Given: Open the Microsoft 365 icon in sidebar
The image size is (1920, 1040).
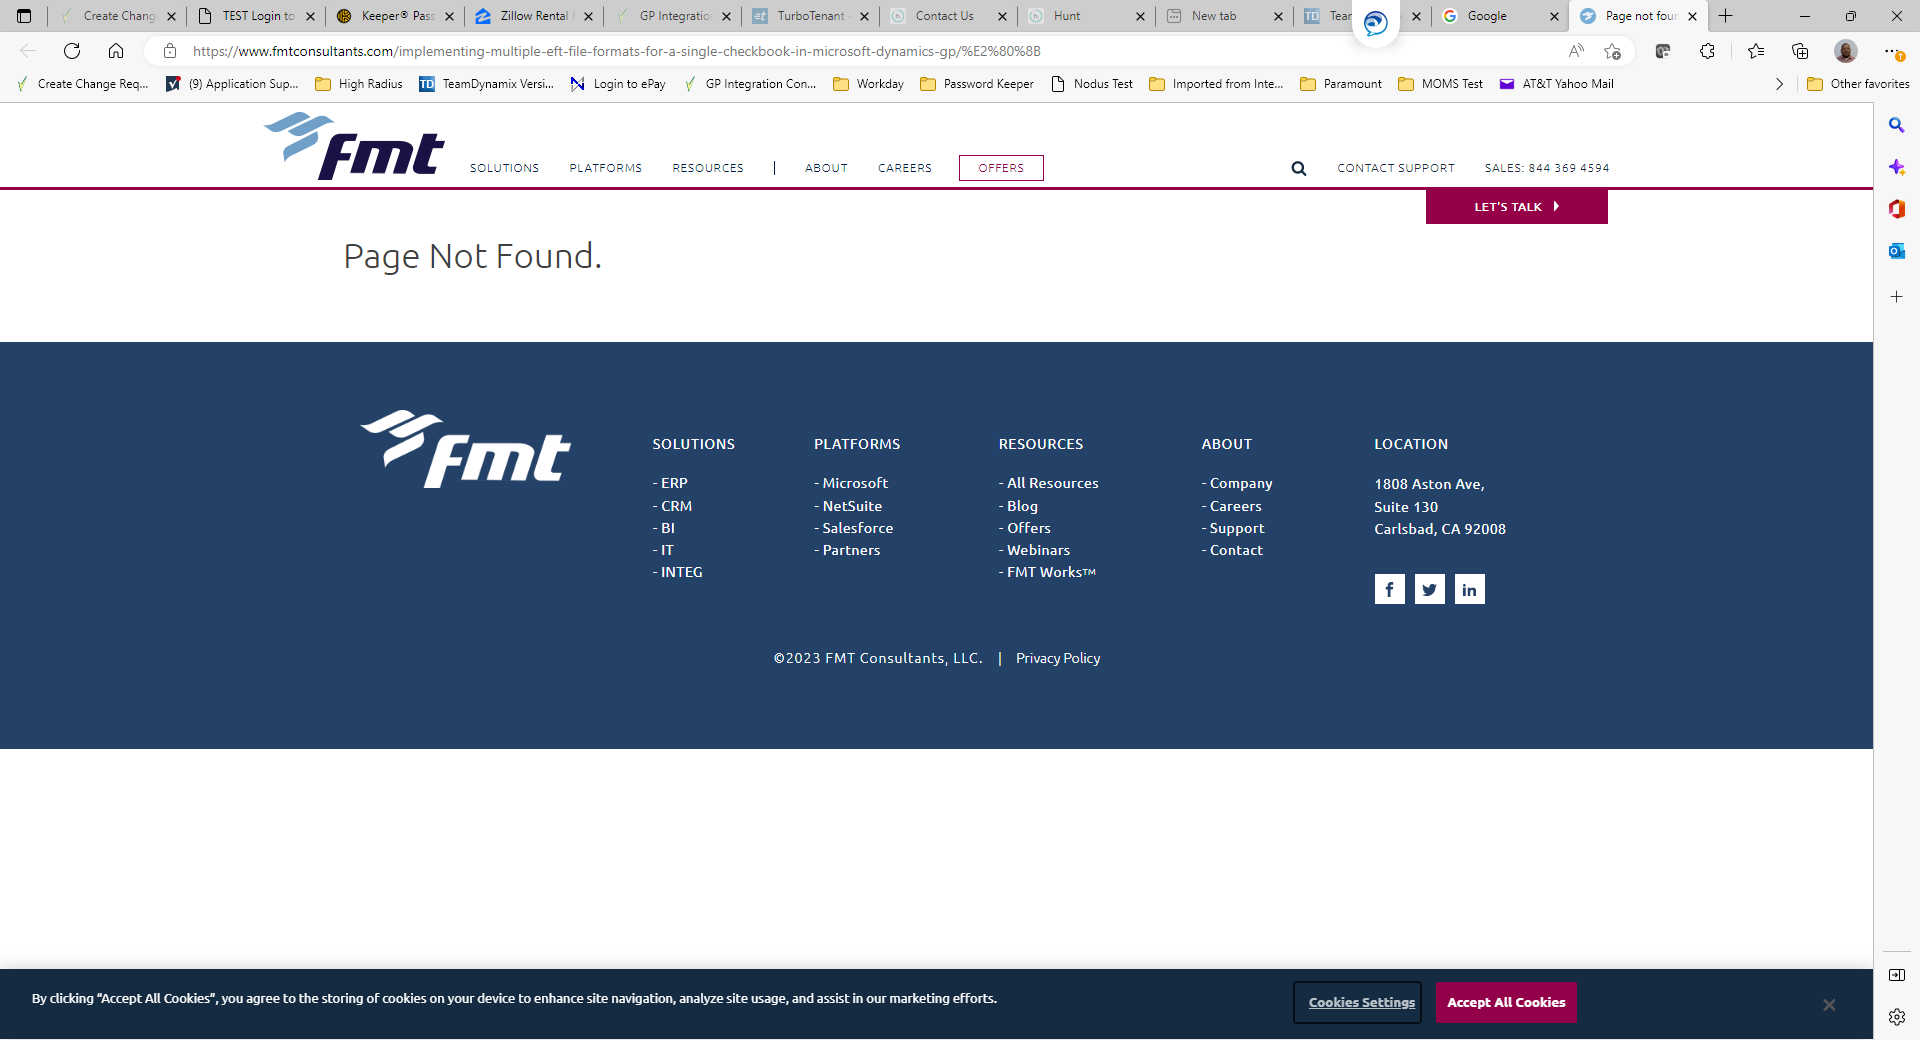Looking at the screenshot, I should 1896,209.
